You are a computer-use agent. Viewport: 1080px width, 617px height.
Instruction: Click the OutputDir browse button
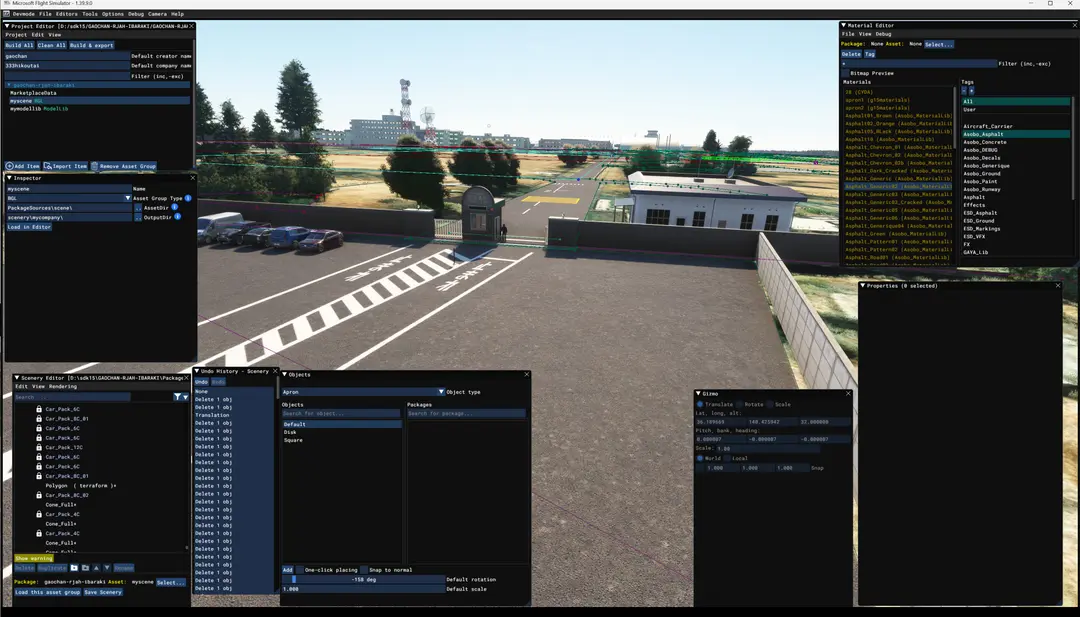coord(138,217)
